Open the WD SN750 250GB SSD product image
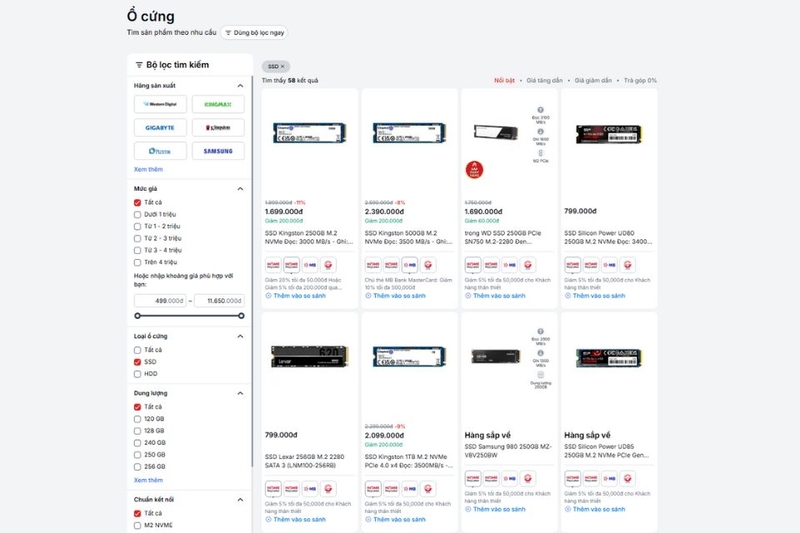This screenshot has width=800, height=533. pos(495,132)
